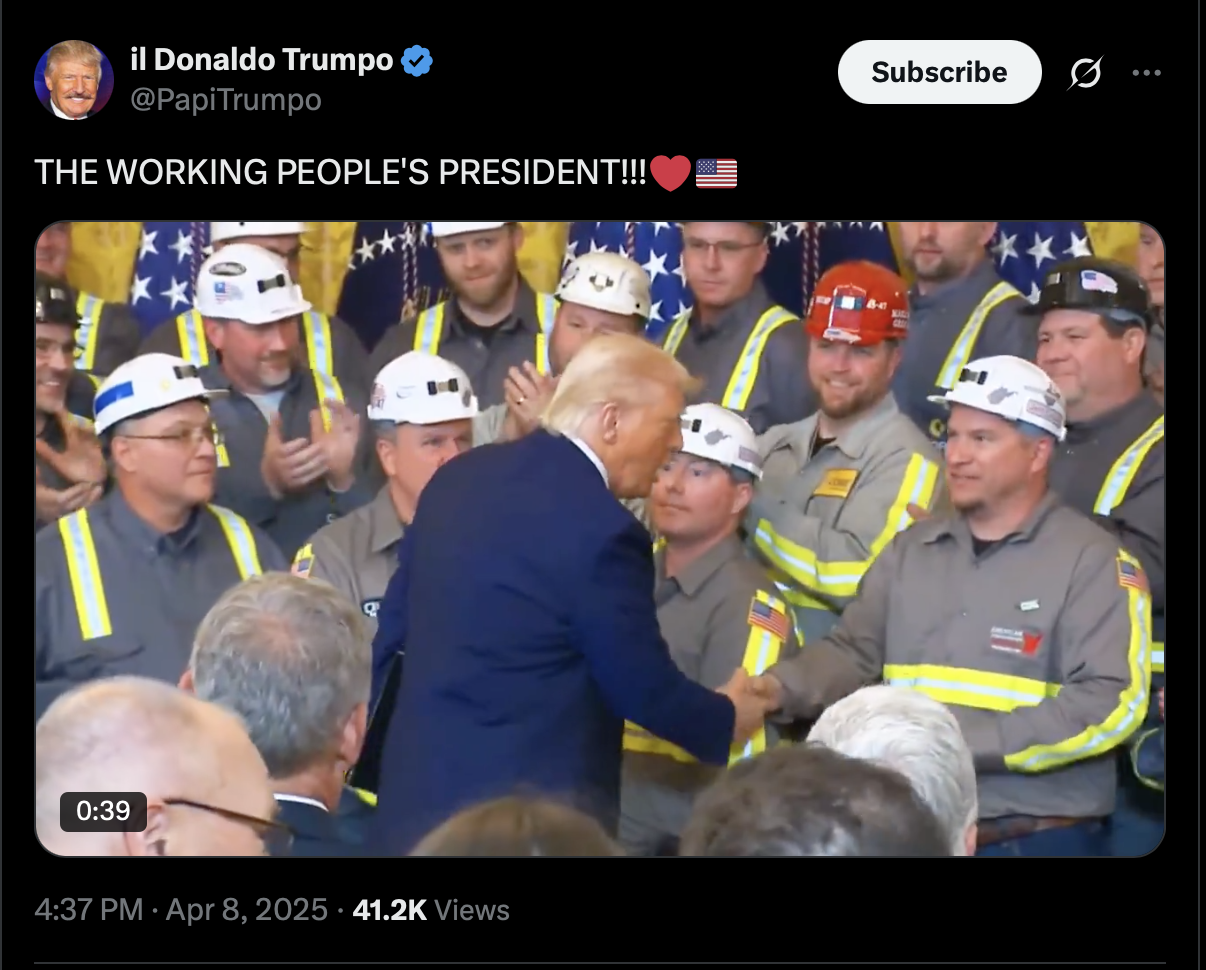
Task: Play the embedded video of the handshake
Action: (x=600, y=539)
